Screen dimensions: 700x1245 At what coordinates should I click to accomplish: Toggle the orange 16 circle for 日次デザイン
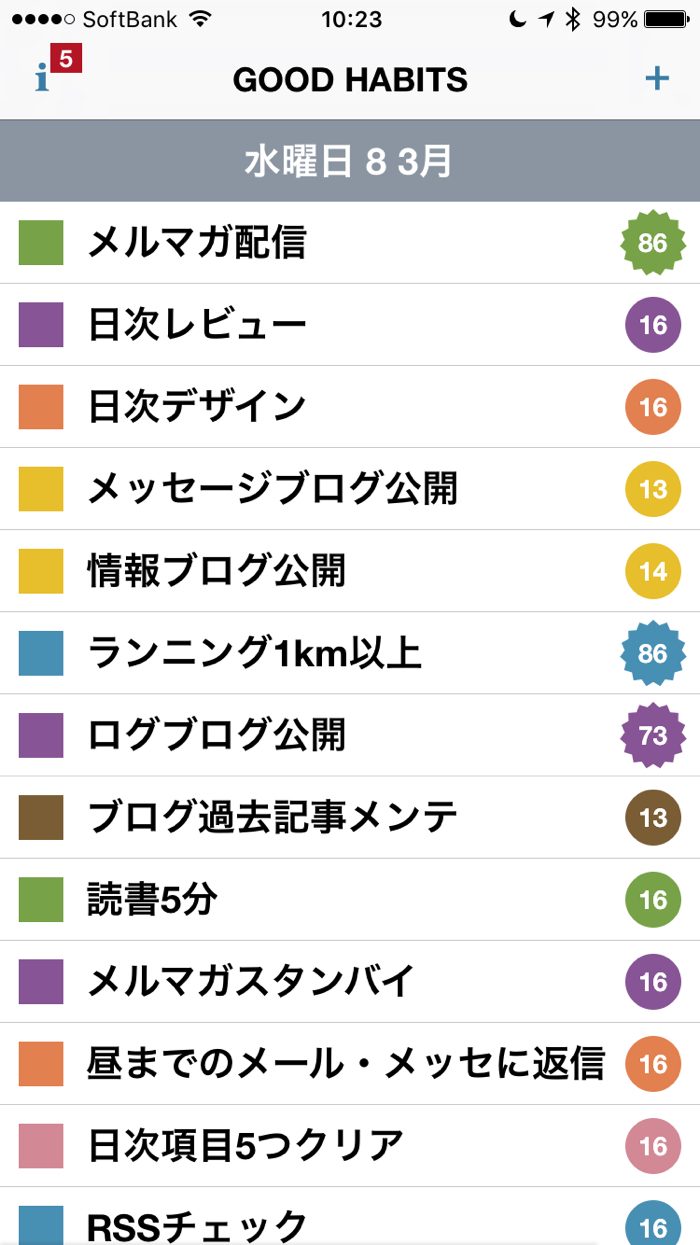[652, 407]
